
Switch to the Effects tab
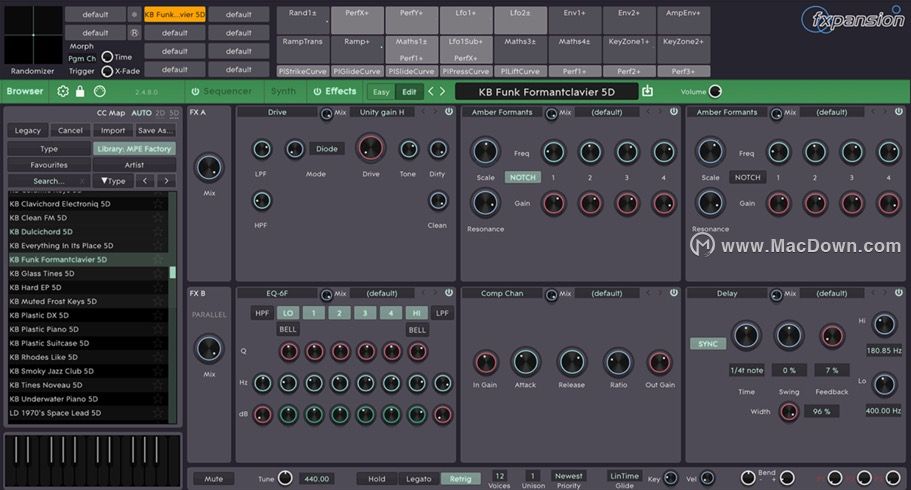point(340,91)
